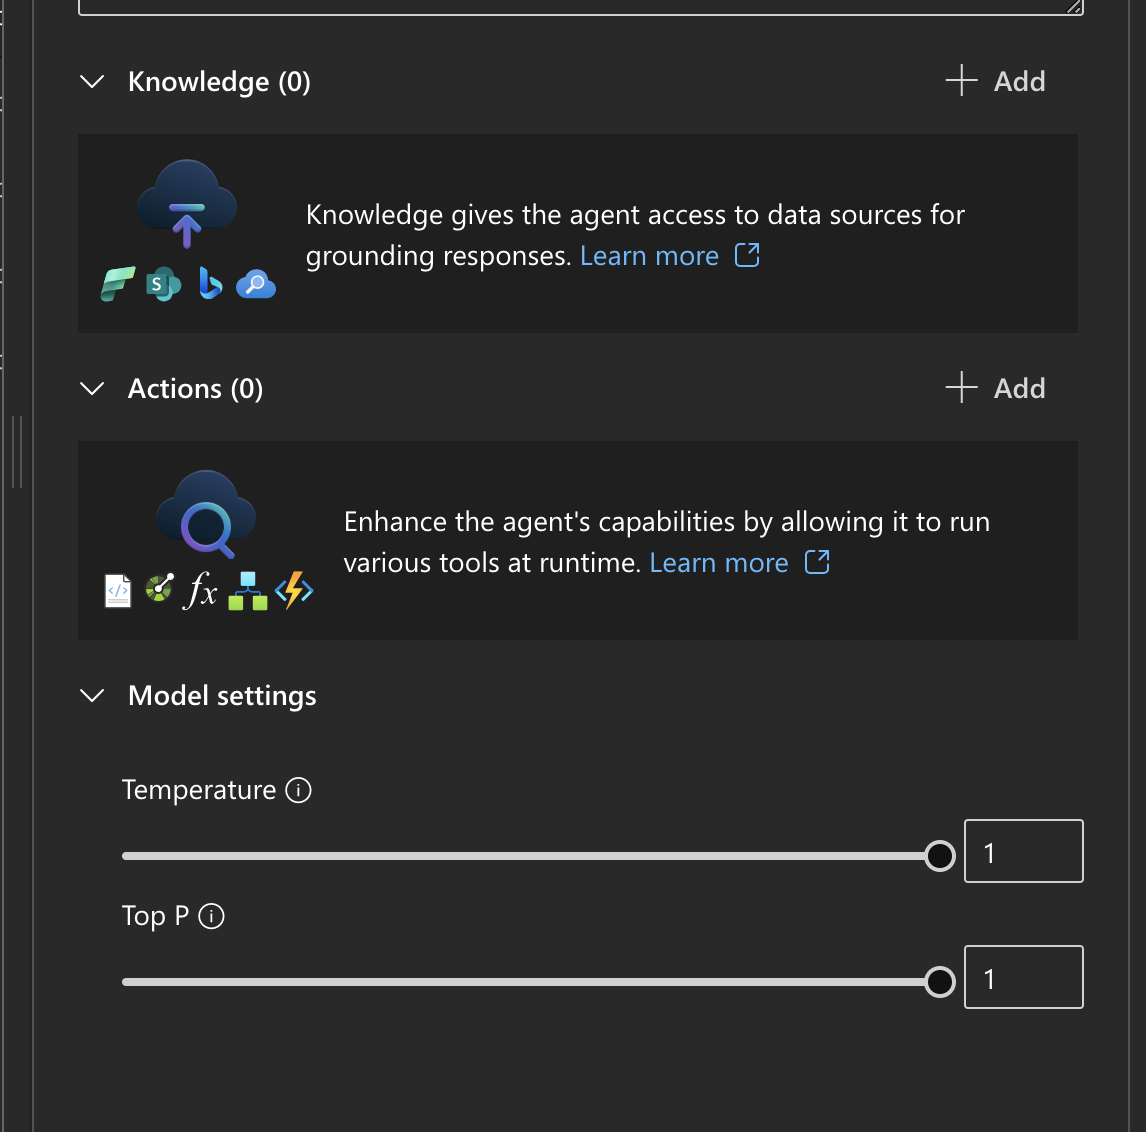The width and height of the screenshot is (1146, 1132).
Task: Click the Temperature info icon
Action: (x=299, y=790)
